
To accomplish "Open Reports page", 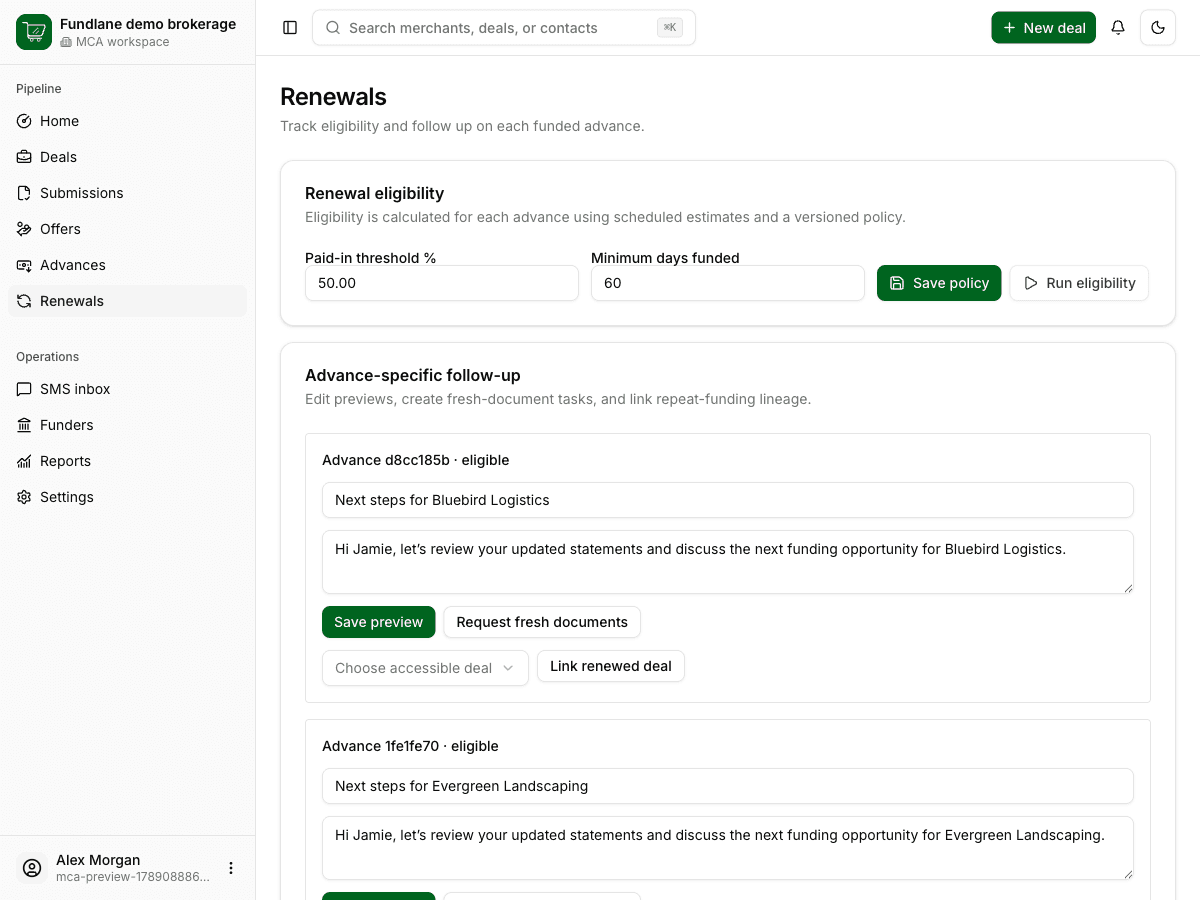I will (x=127, y=461).
